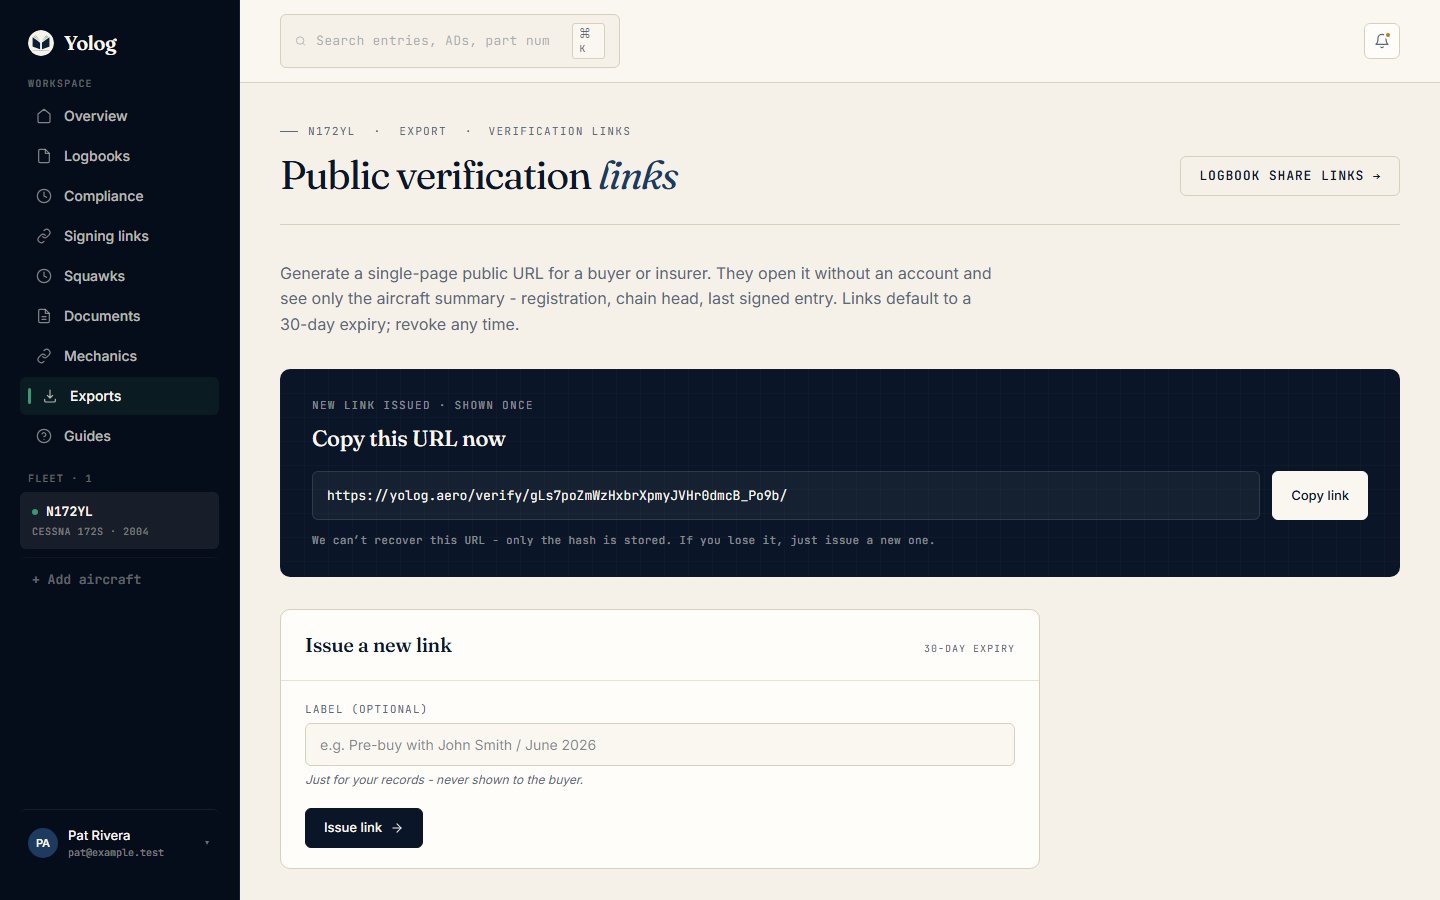The image size is (1440, 900).
Task: Click Add aircraft
Action: pos(87,579)
